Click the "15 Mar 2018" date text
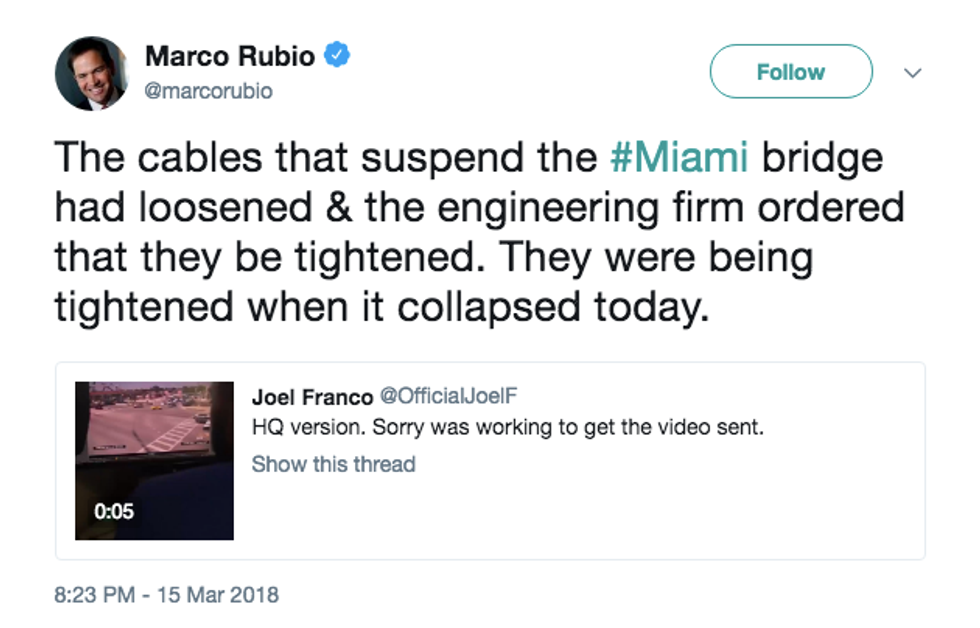 pos(216,595)
